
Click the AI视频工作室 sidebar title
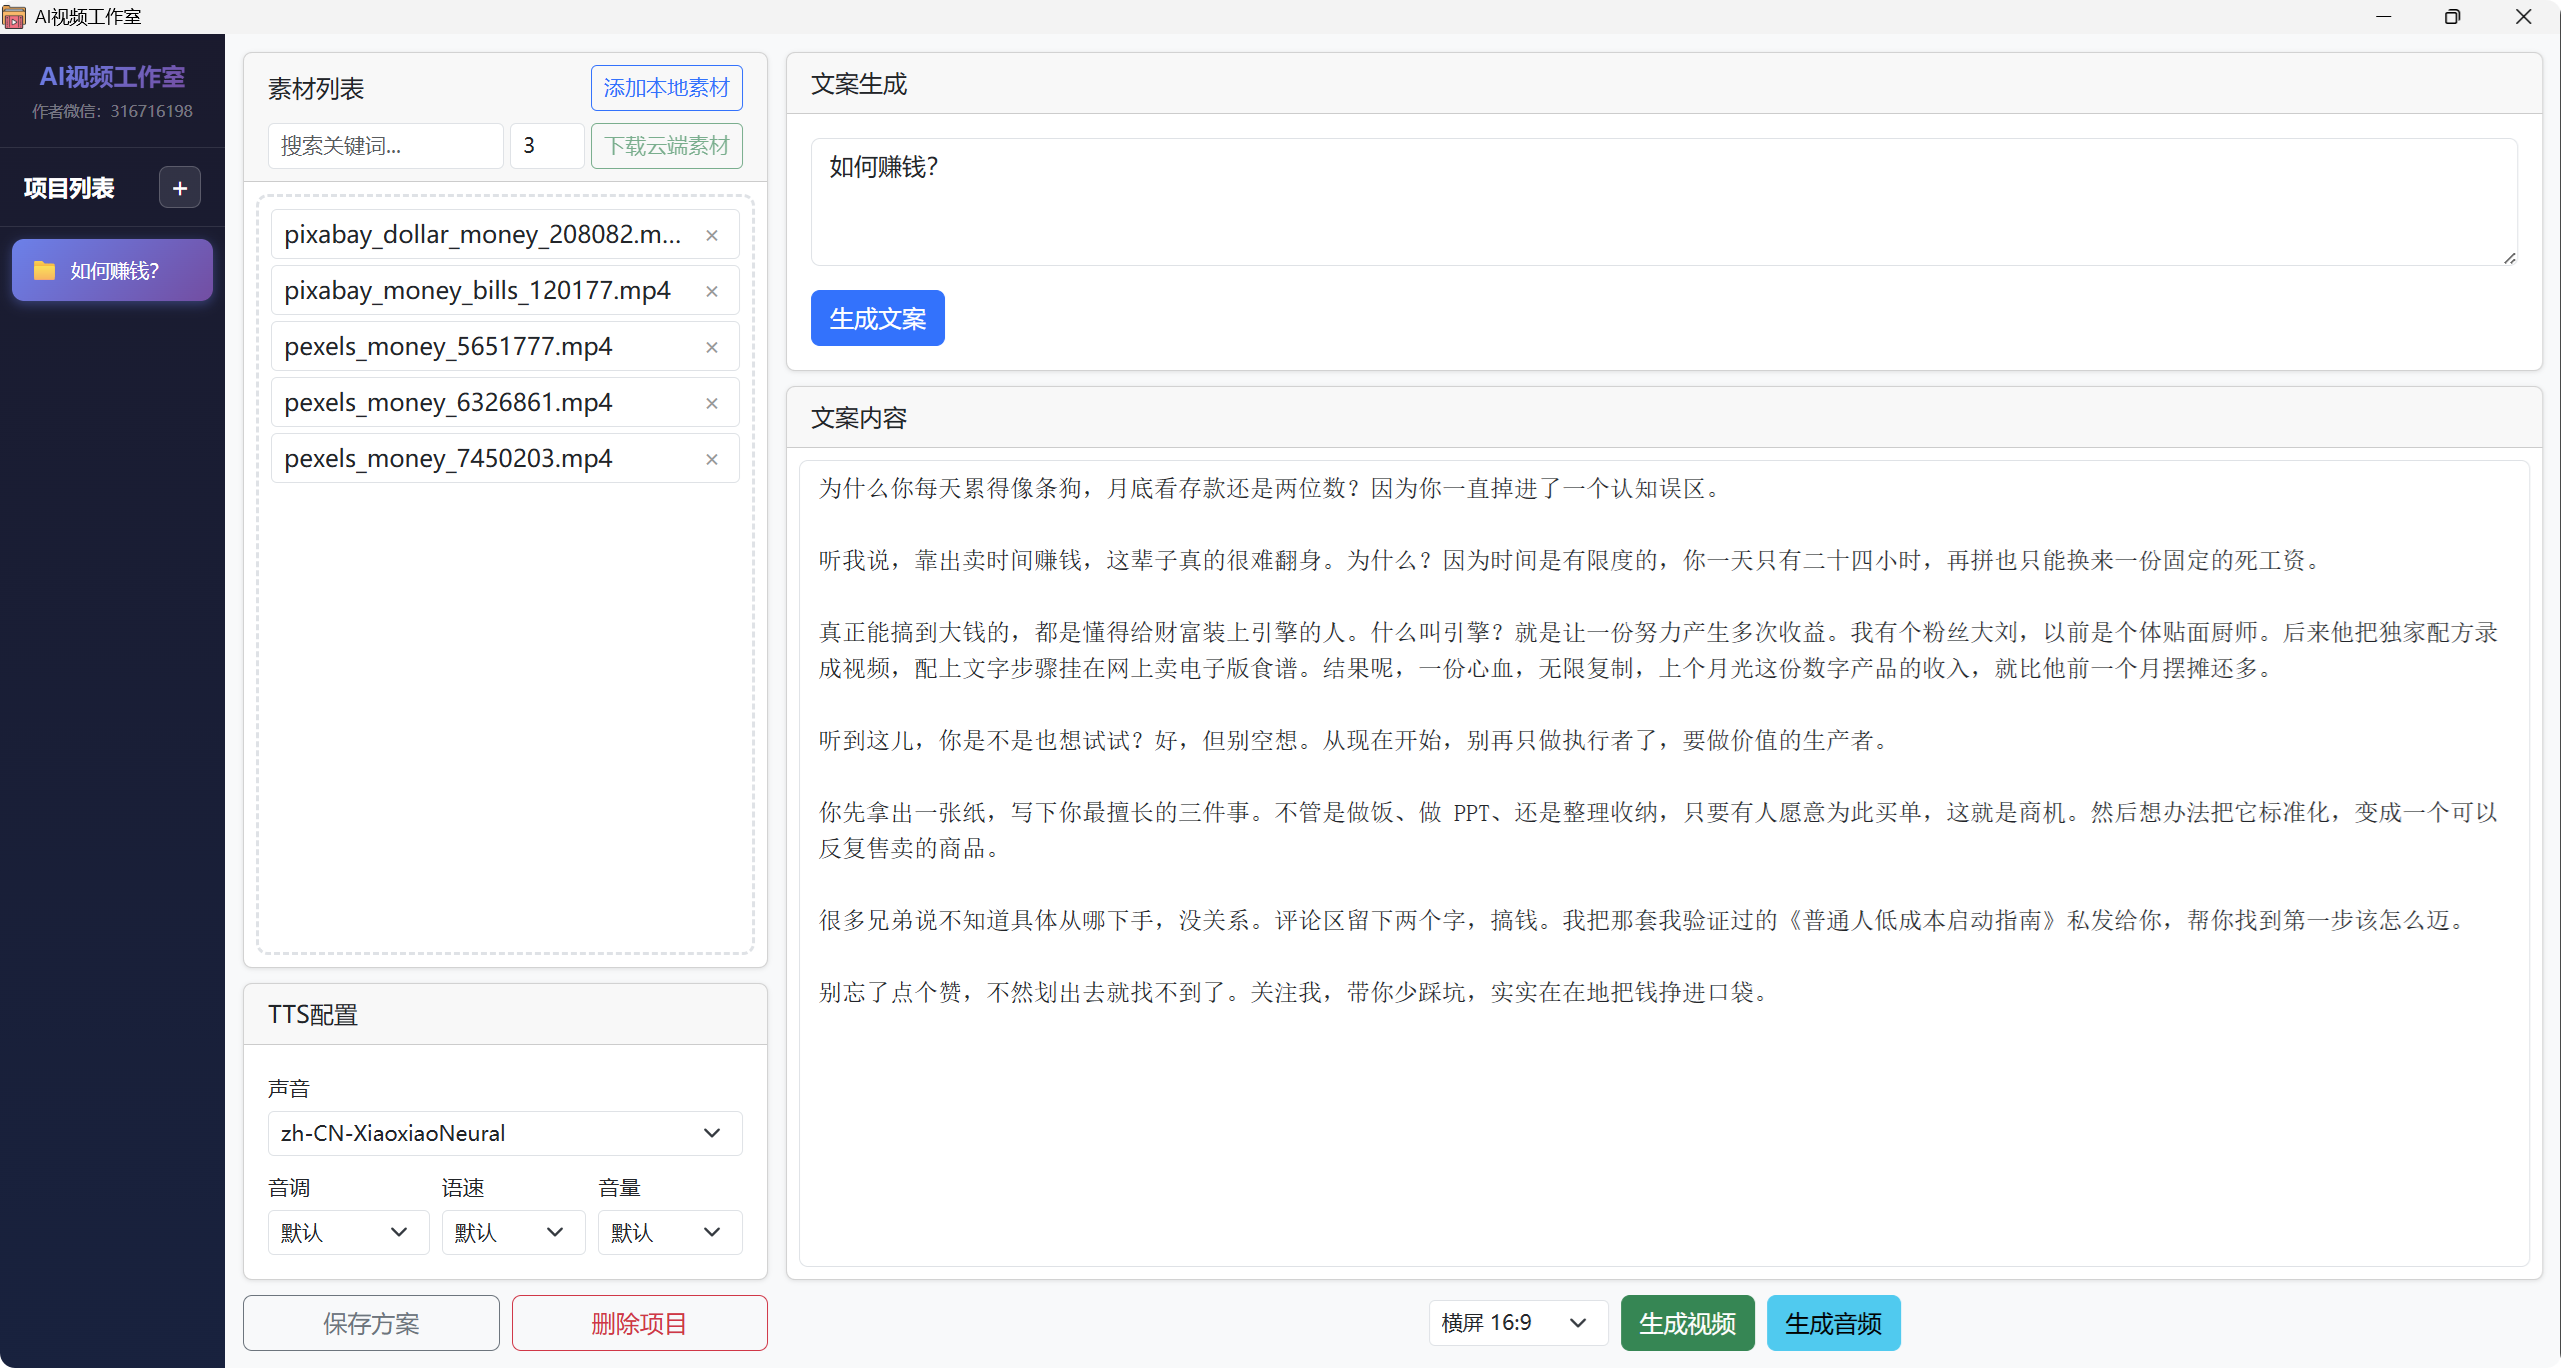click(112, 77)
